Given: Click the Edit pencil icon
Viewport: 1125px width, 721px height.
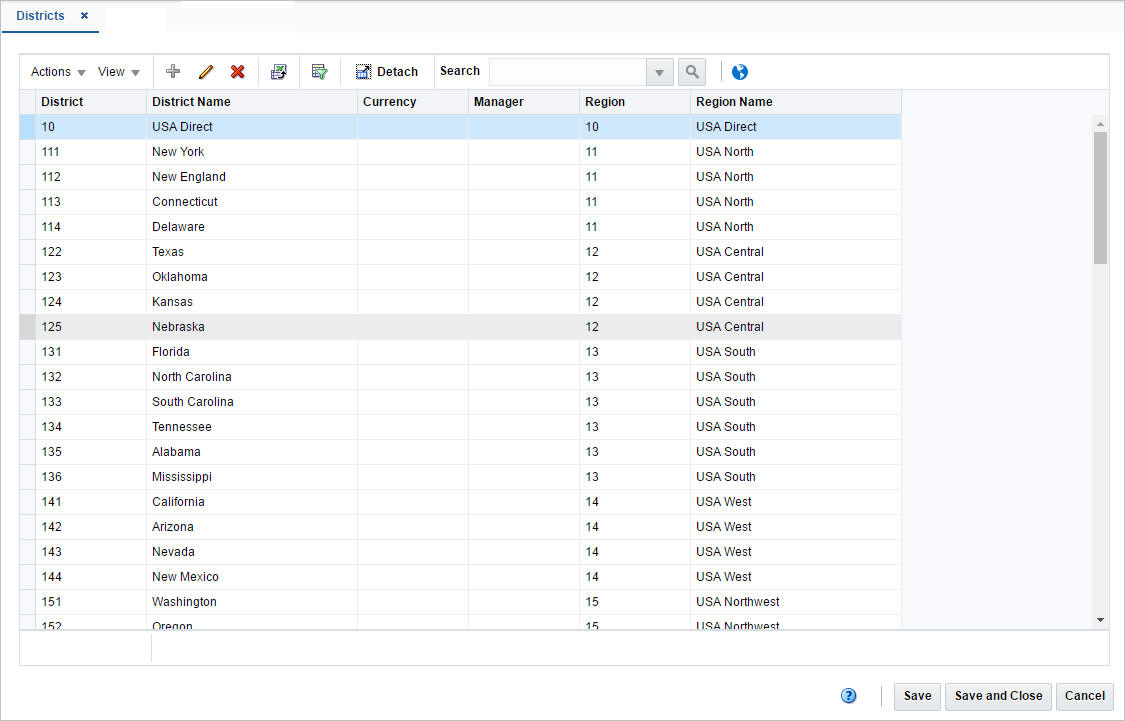Looking at the screenshot, I should click(206, 71).
